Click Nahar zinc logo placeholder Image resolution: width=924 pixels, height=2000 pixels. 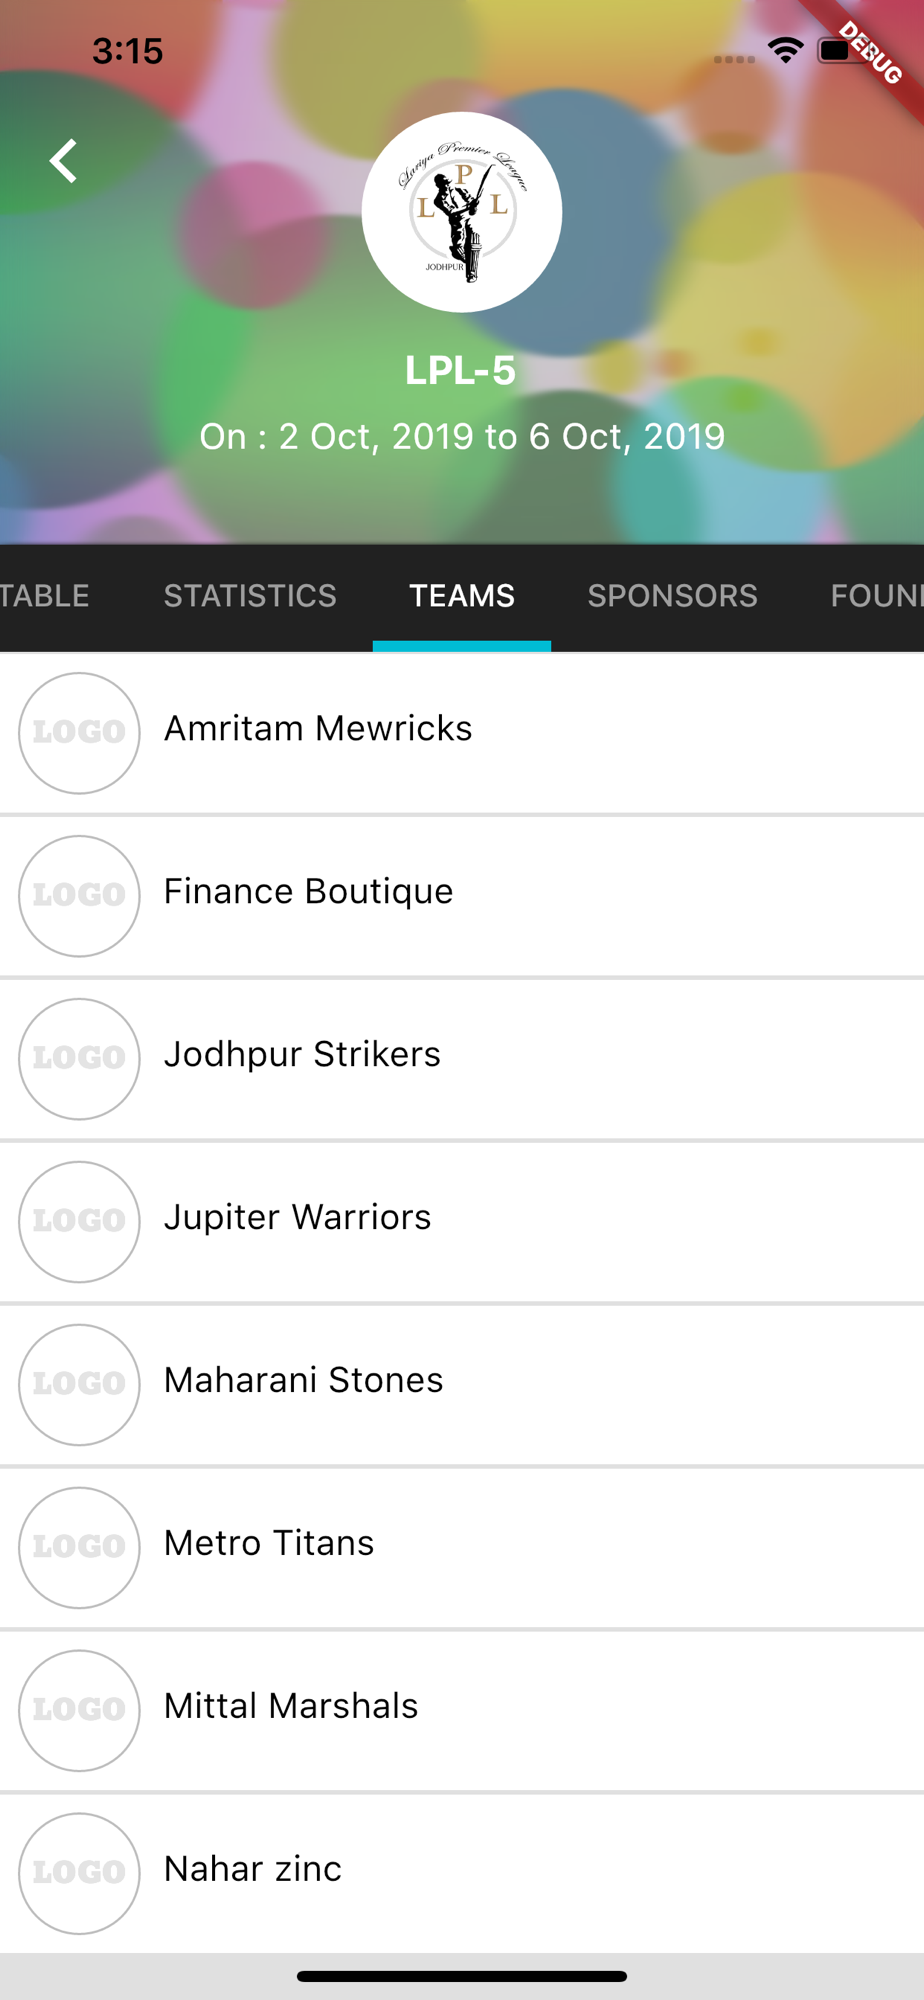[x=79, y=1873]
